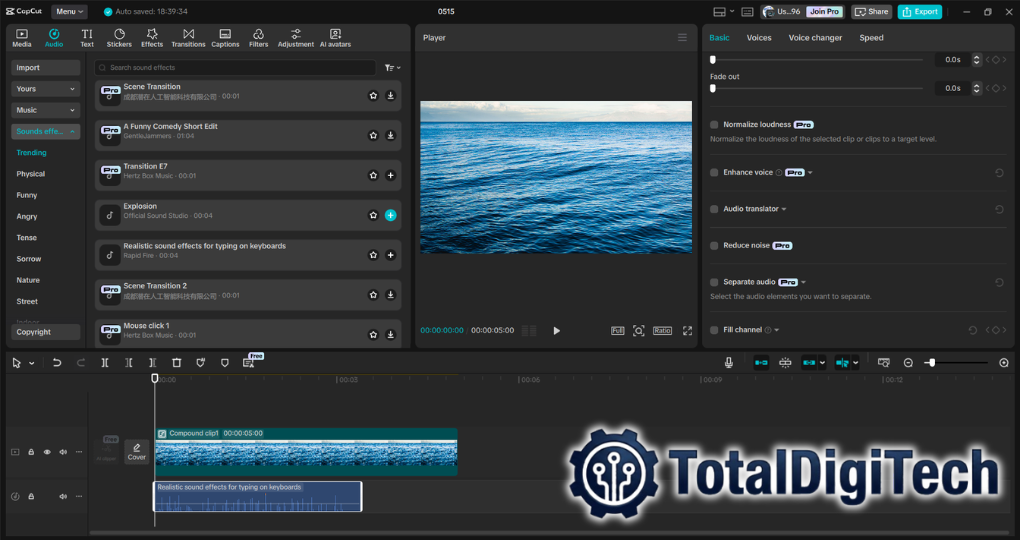Enable the Fill channel checkbox

[714, 330]
